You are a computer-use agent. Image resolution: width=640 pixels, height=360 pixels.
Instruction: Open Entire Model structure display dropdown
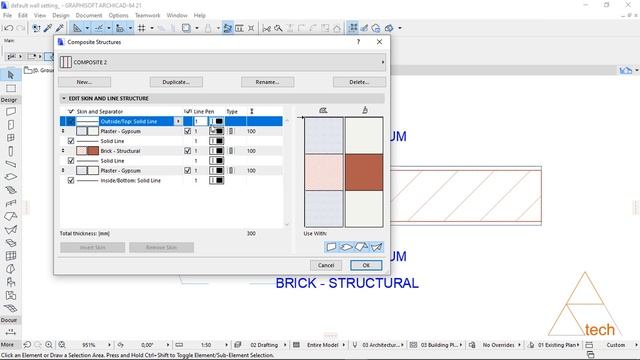[343, 345]
